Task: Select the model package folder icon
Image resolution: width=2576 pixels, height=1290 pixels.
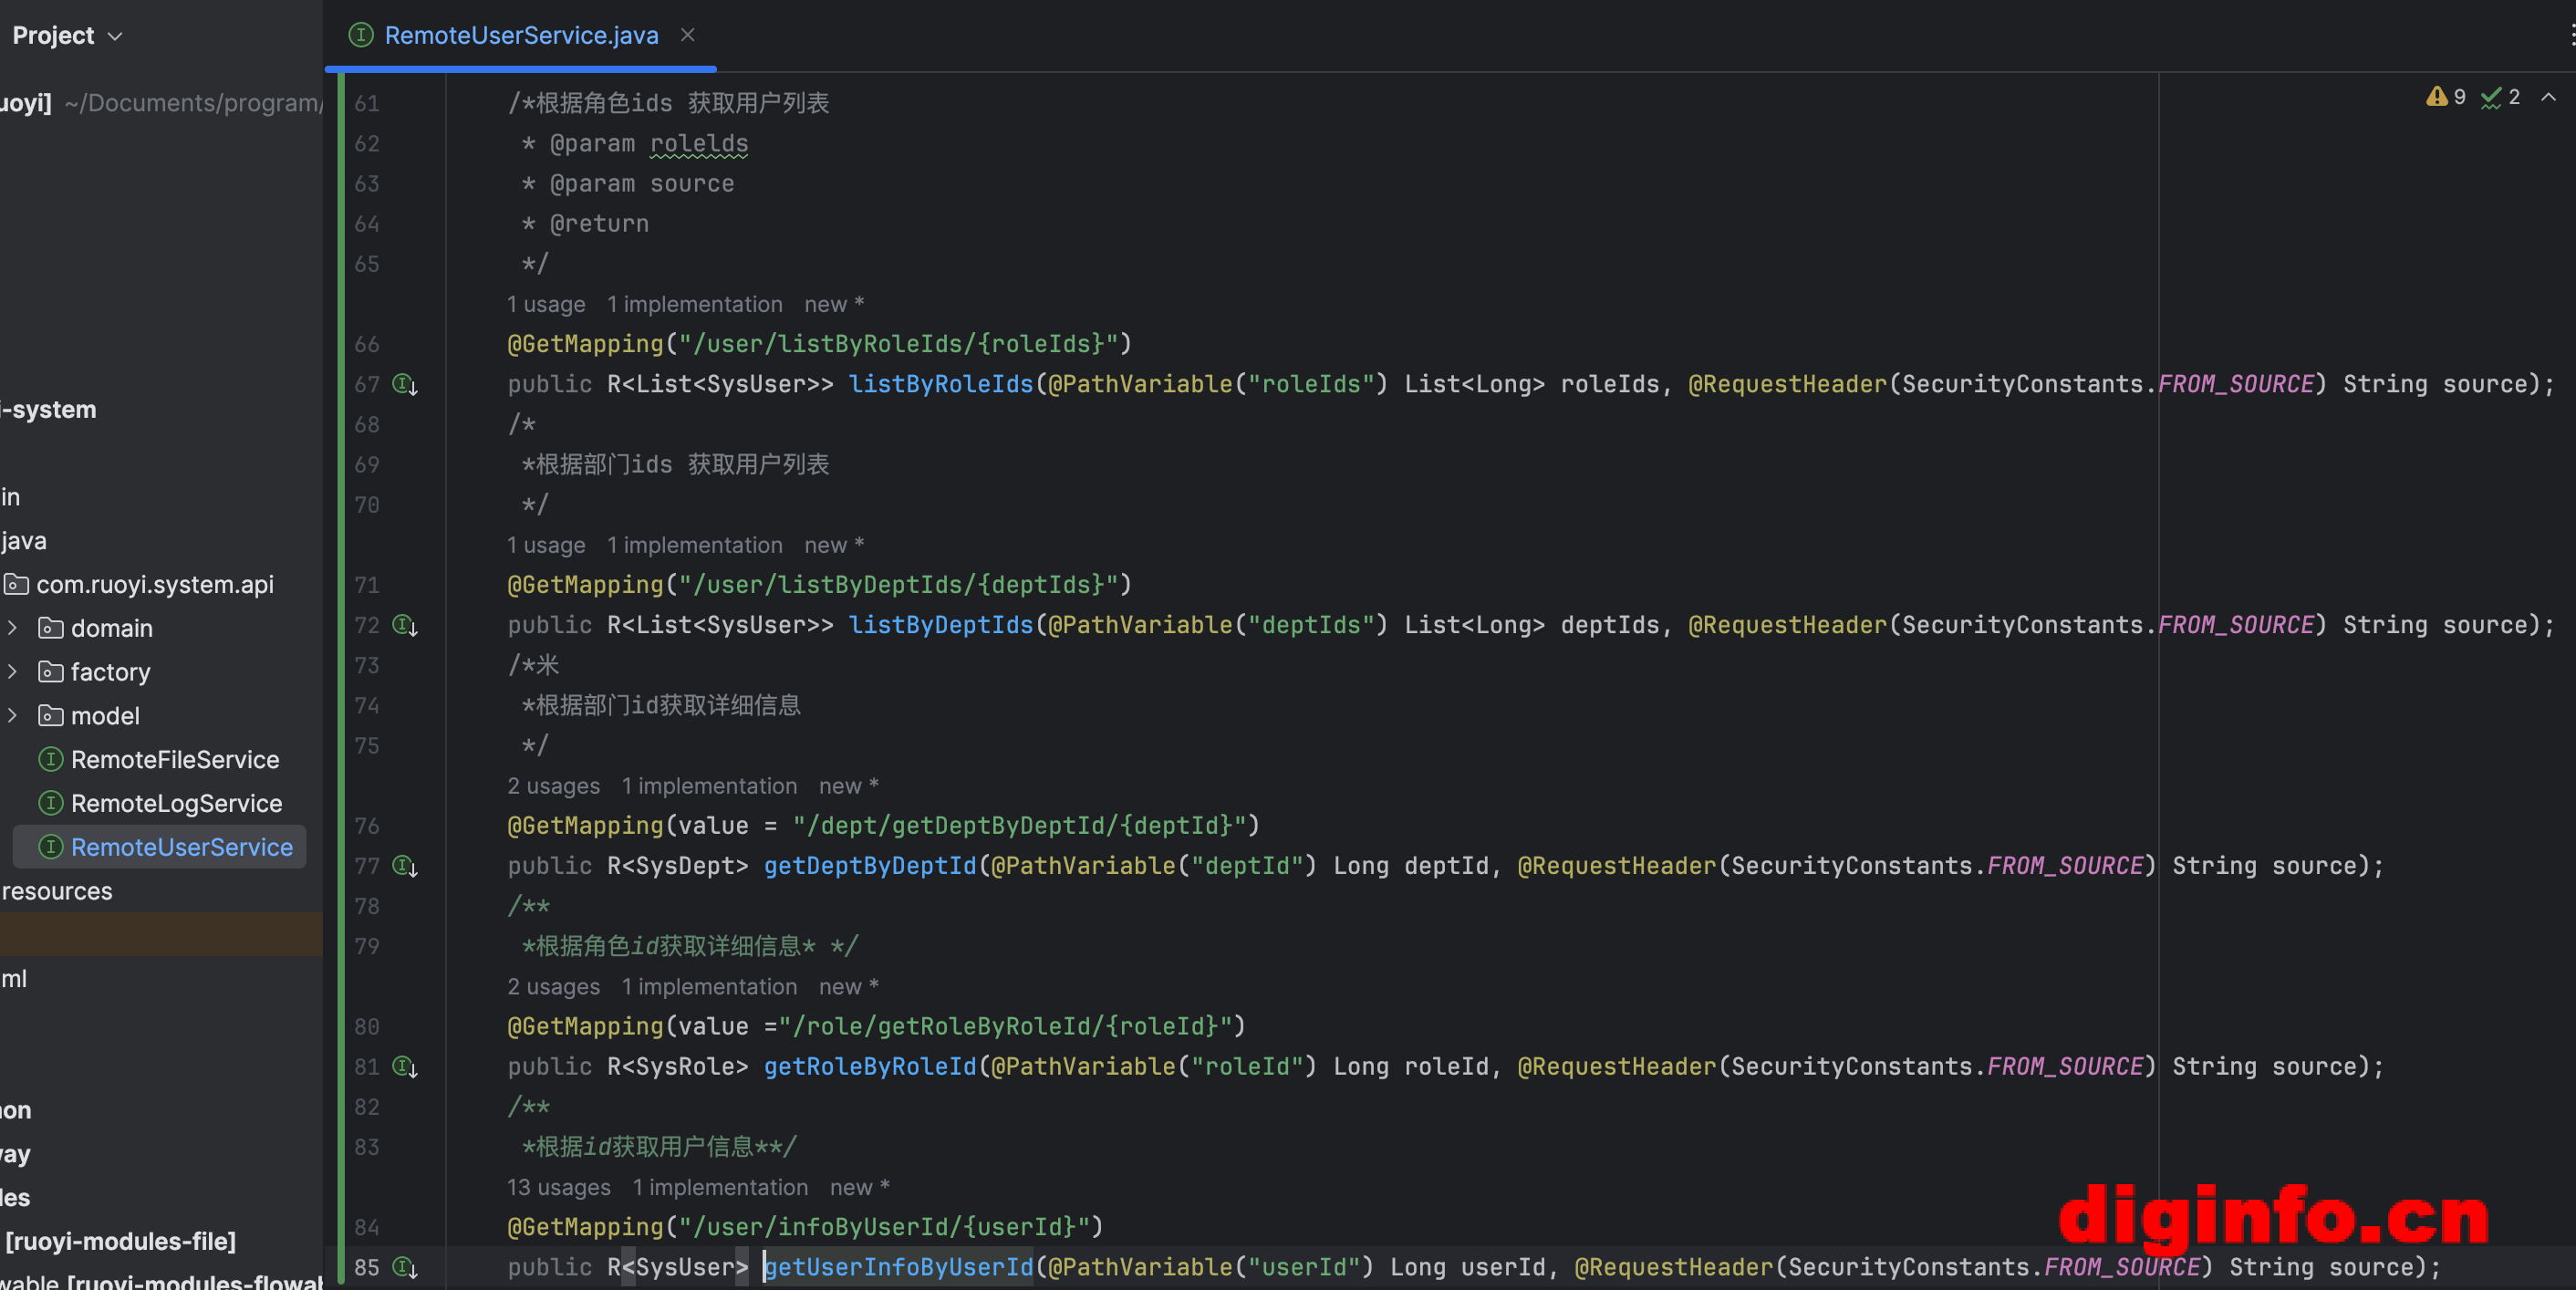Action: coord(51,716)
